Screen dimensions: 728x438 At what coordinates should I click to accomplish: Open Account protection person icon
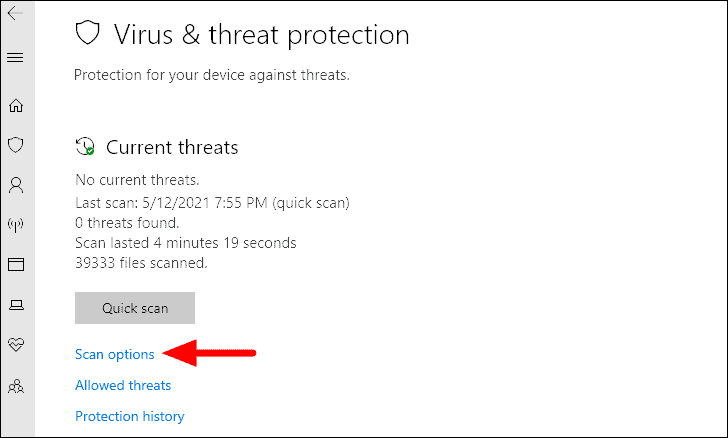(16, 185)
